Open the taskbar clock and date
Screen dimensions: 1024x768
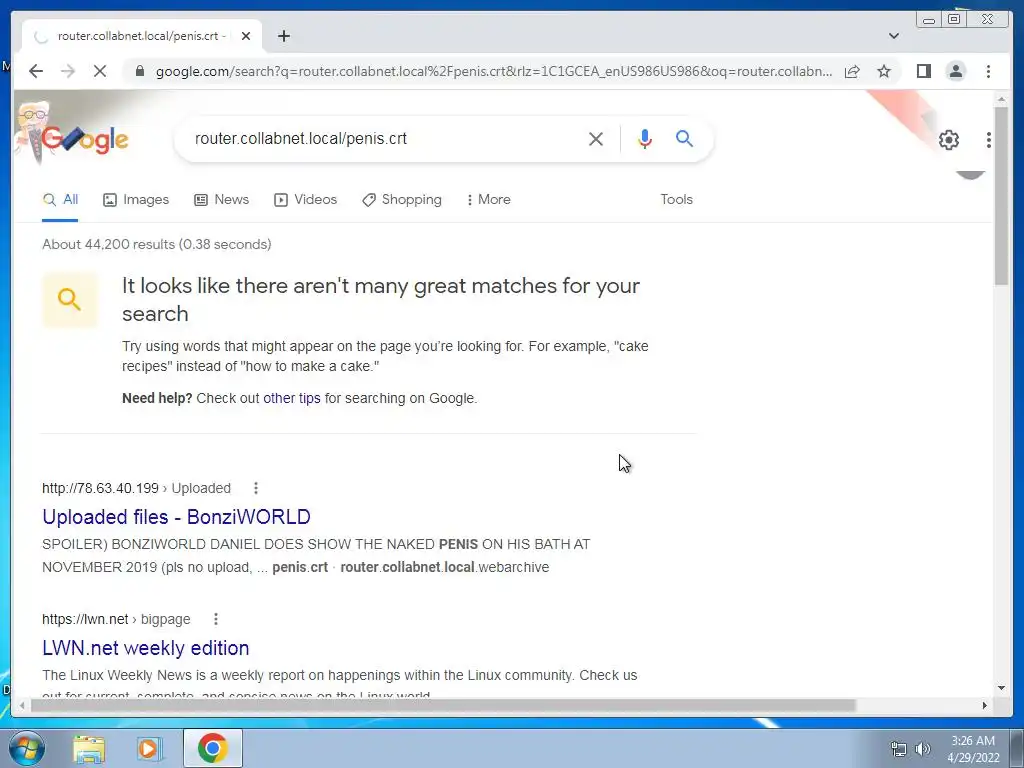[x=973, y=749]
